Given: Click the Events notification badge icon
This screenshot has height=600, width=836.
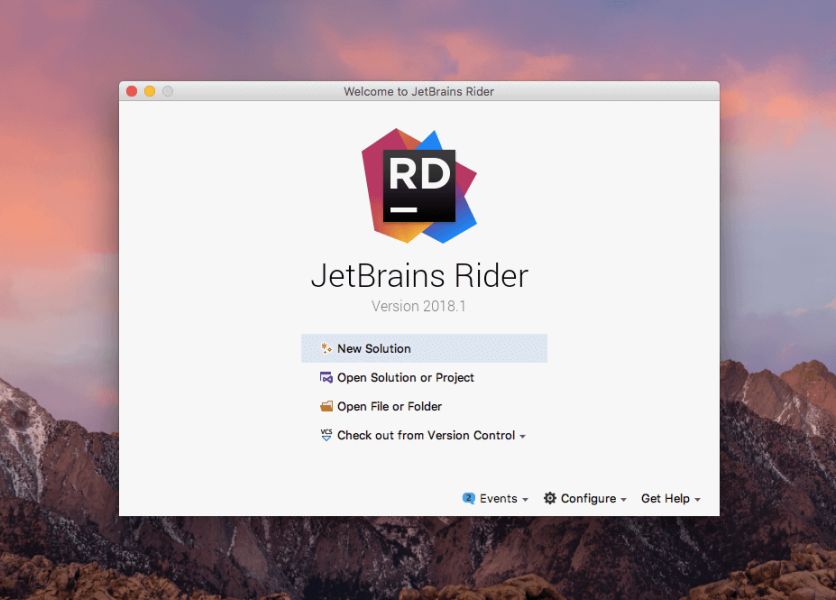Looking at the screenshot, I should (x=468, y=498).
